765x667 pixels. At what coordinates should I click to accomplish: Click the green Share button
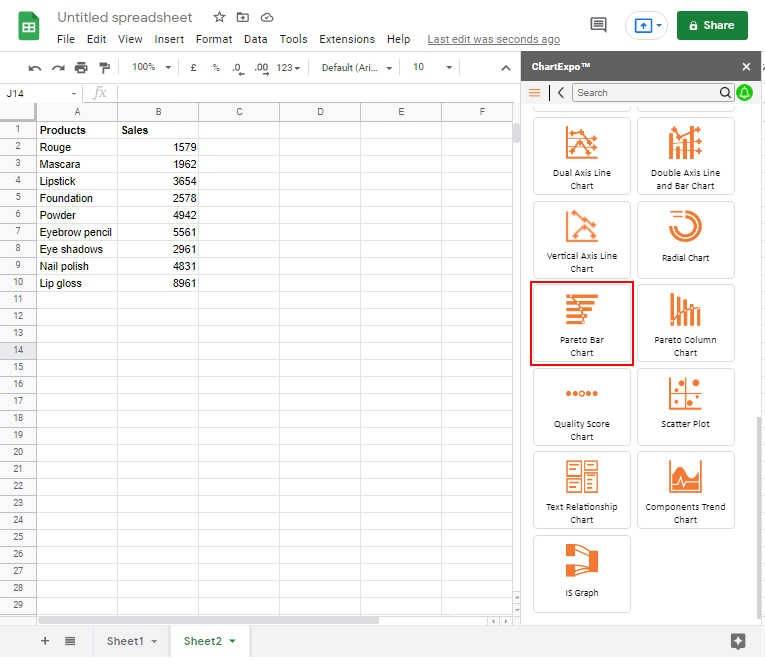pyautogui.click(x=712, y=25)
